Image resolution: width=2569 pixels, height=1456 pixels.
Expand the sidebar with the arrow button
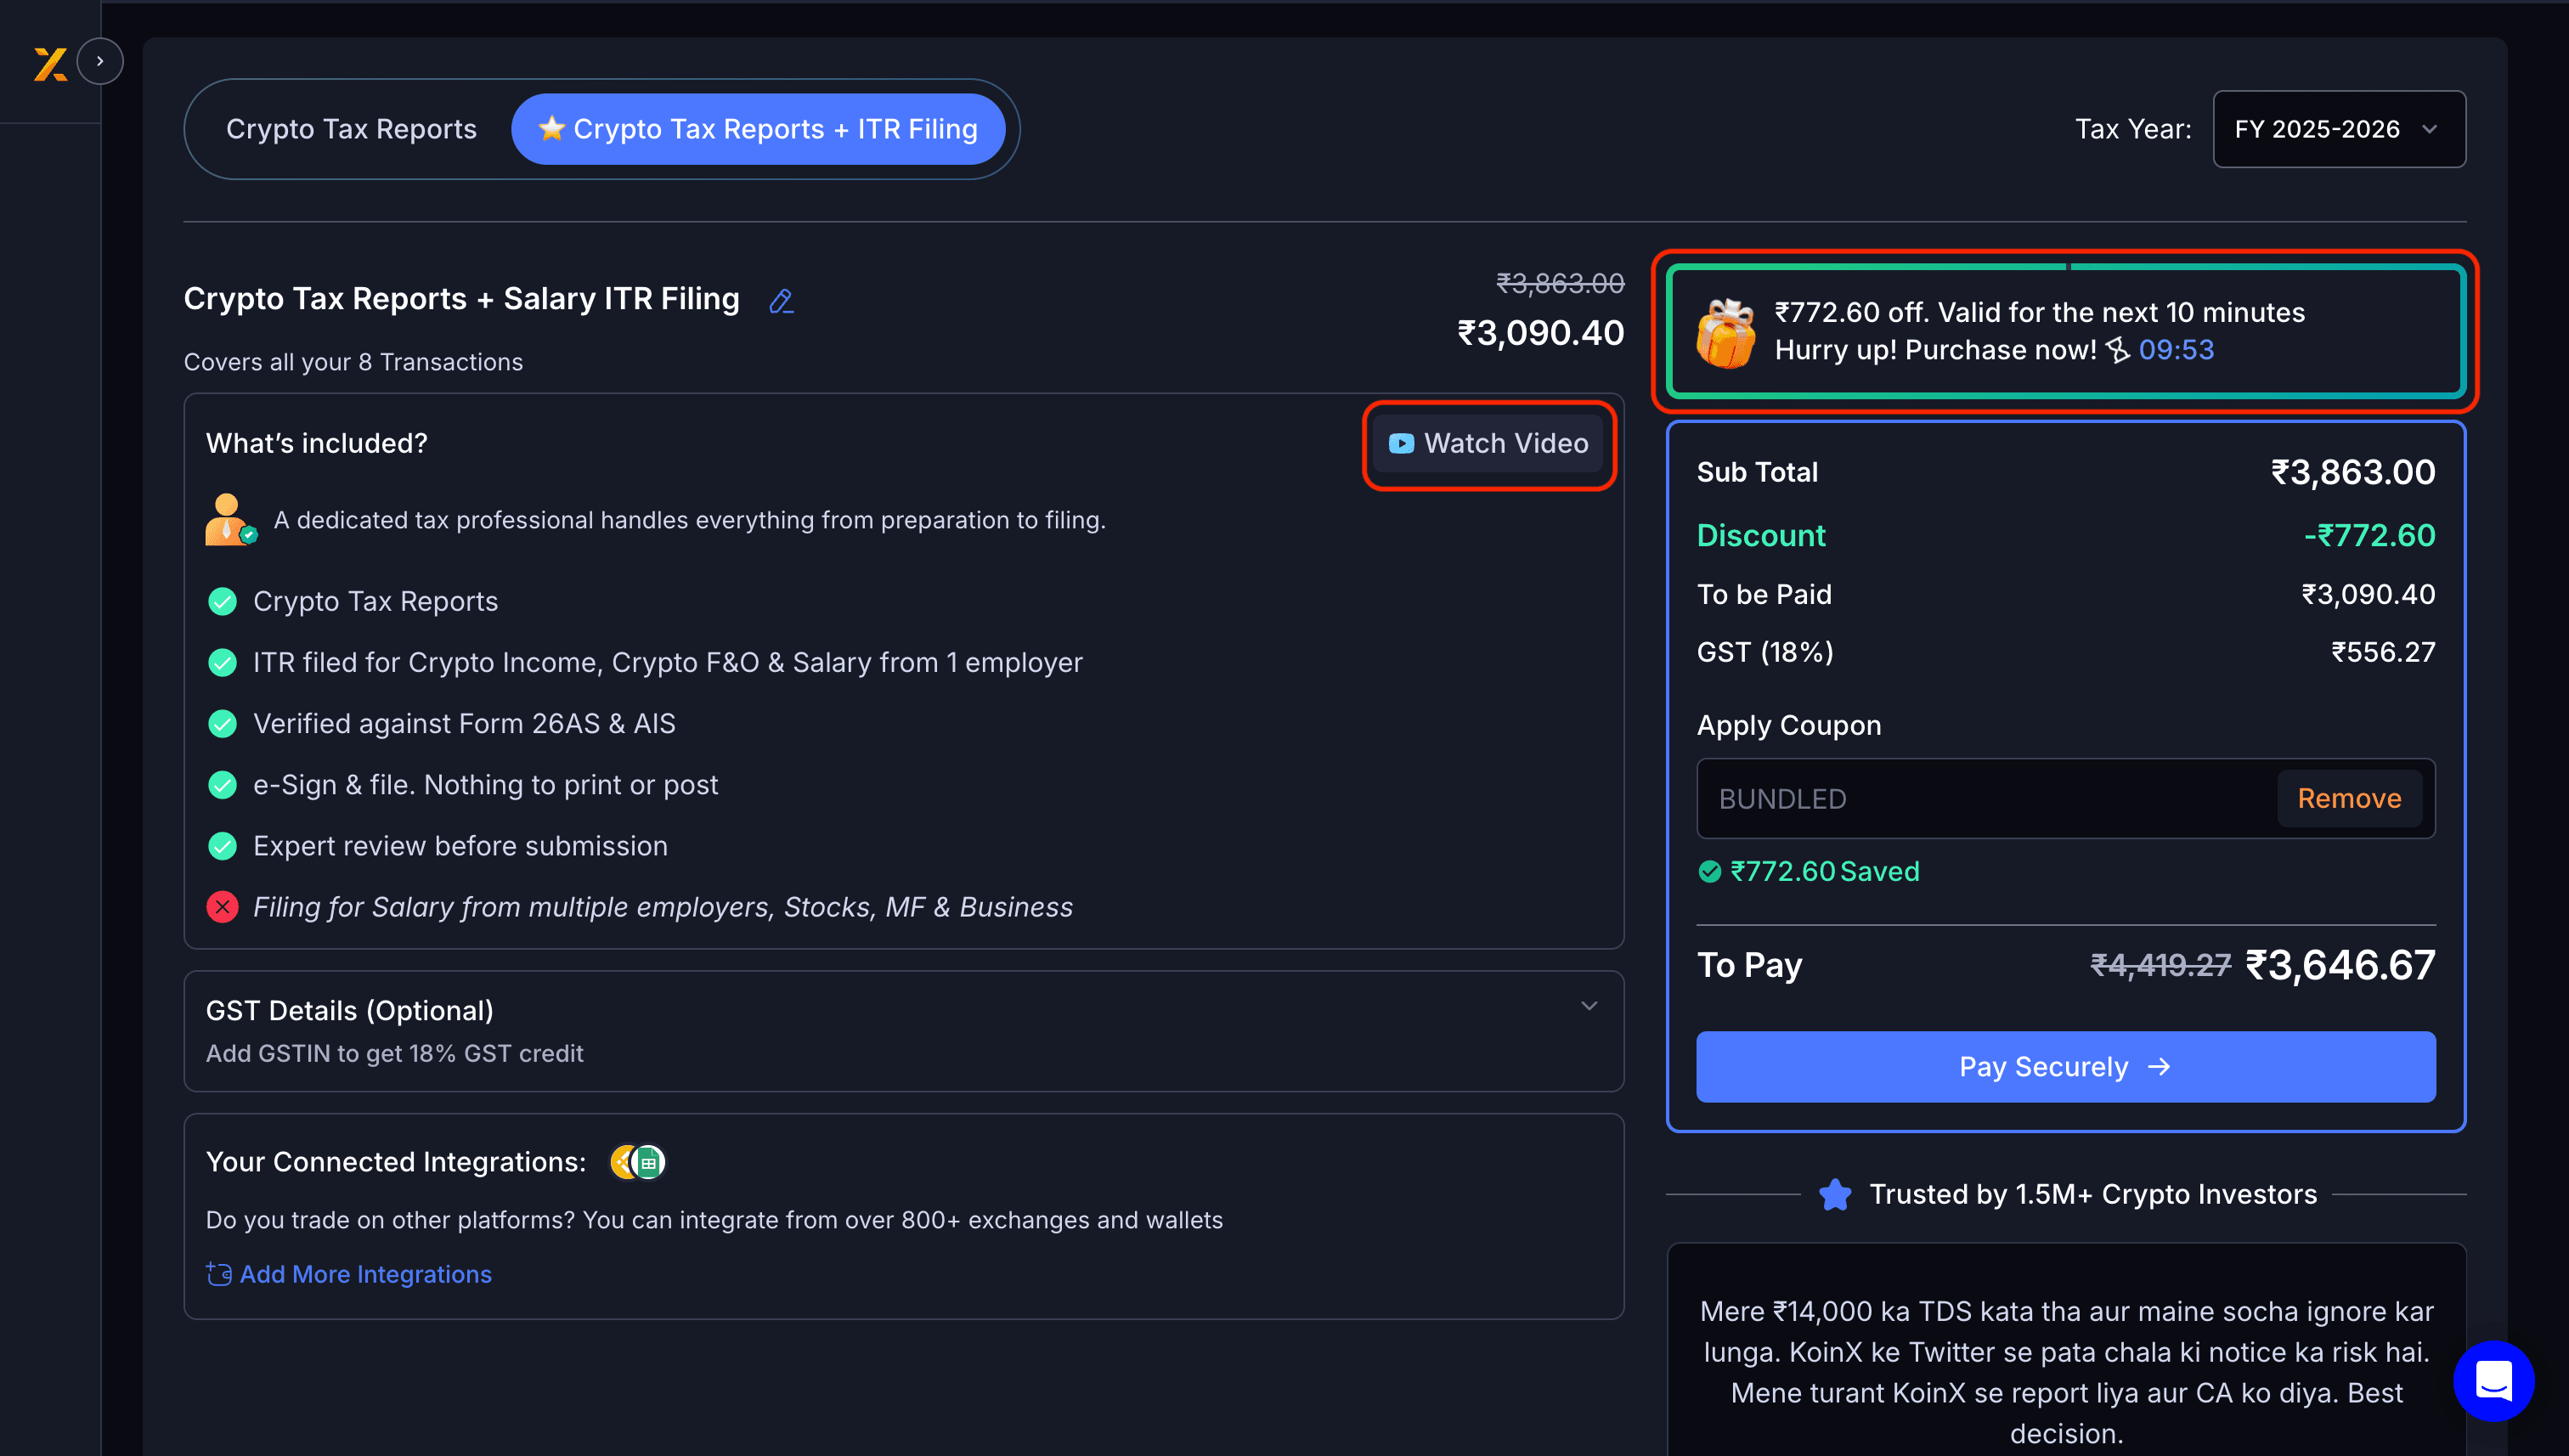point(100,61)
